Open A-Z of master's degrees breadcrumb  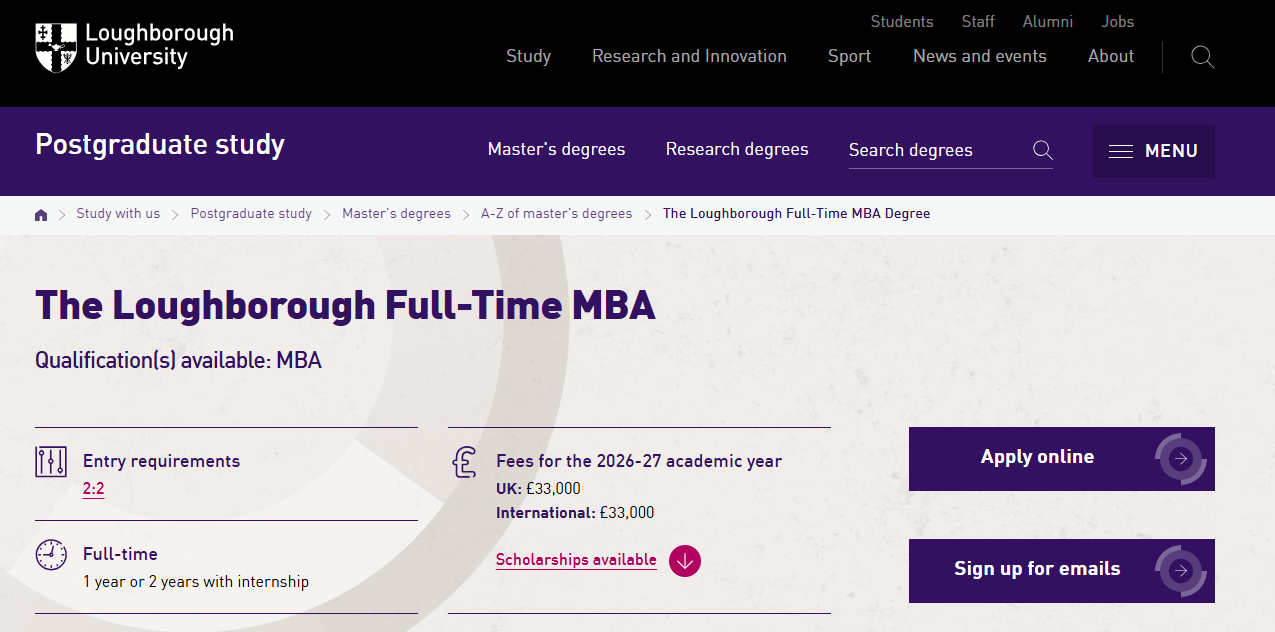(x=556, y=214)
